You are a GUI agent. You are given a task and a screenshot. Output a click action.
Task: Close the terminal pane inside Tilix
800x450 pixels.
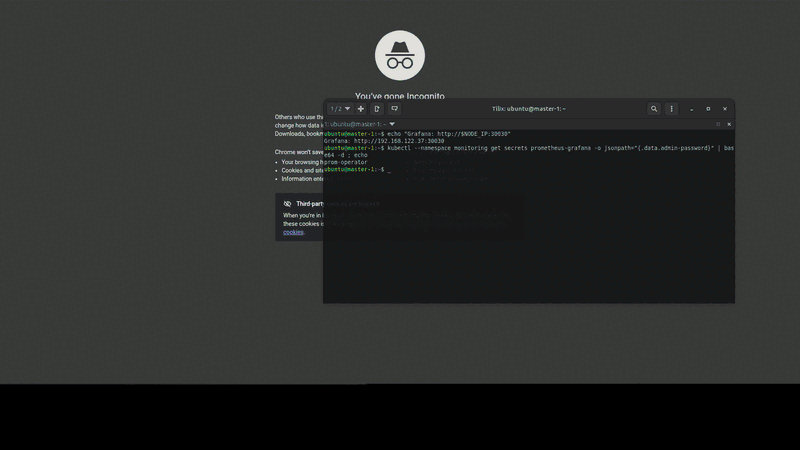(729, 124)
